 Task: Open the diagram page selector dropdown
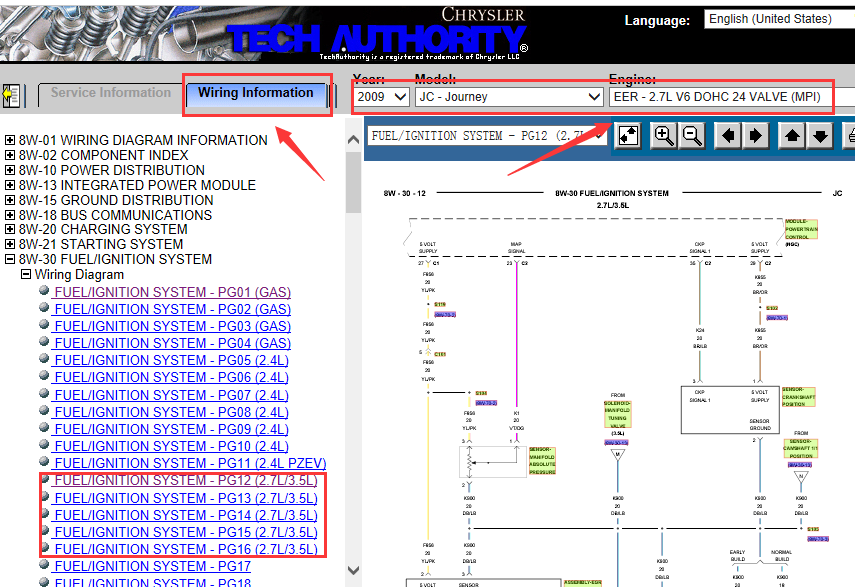click(x=487, y=136)
